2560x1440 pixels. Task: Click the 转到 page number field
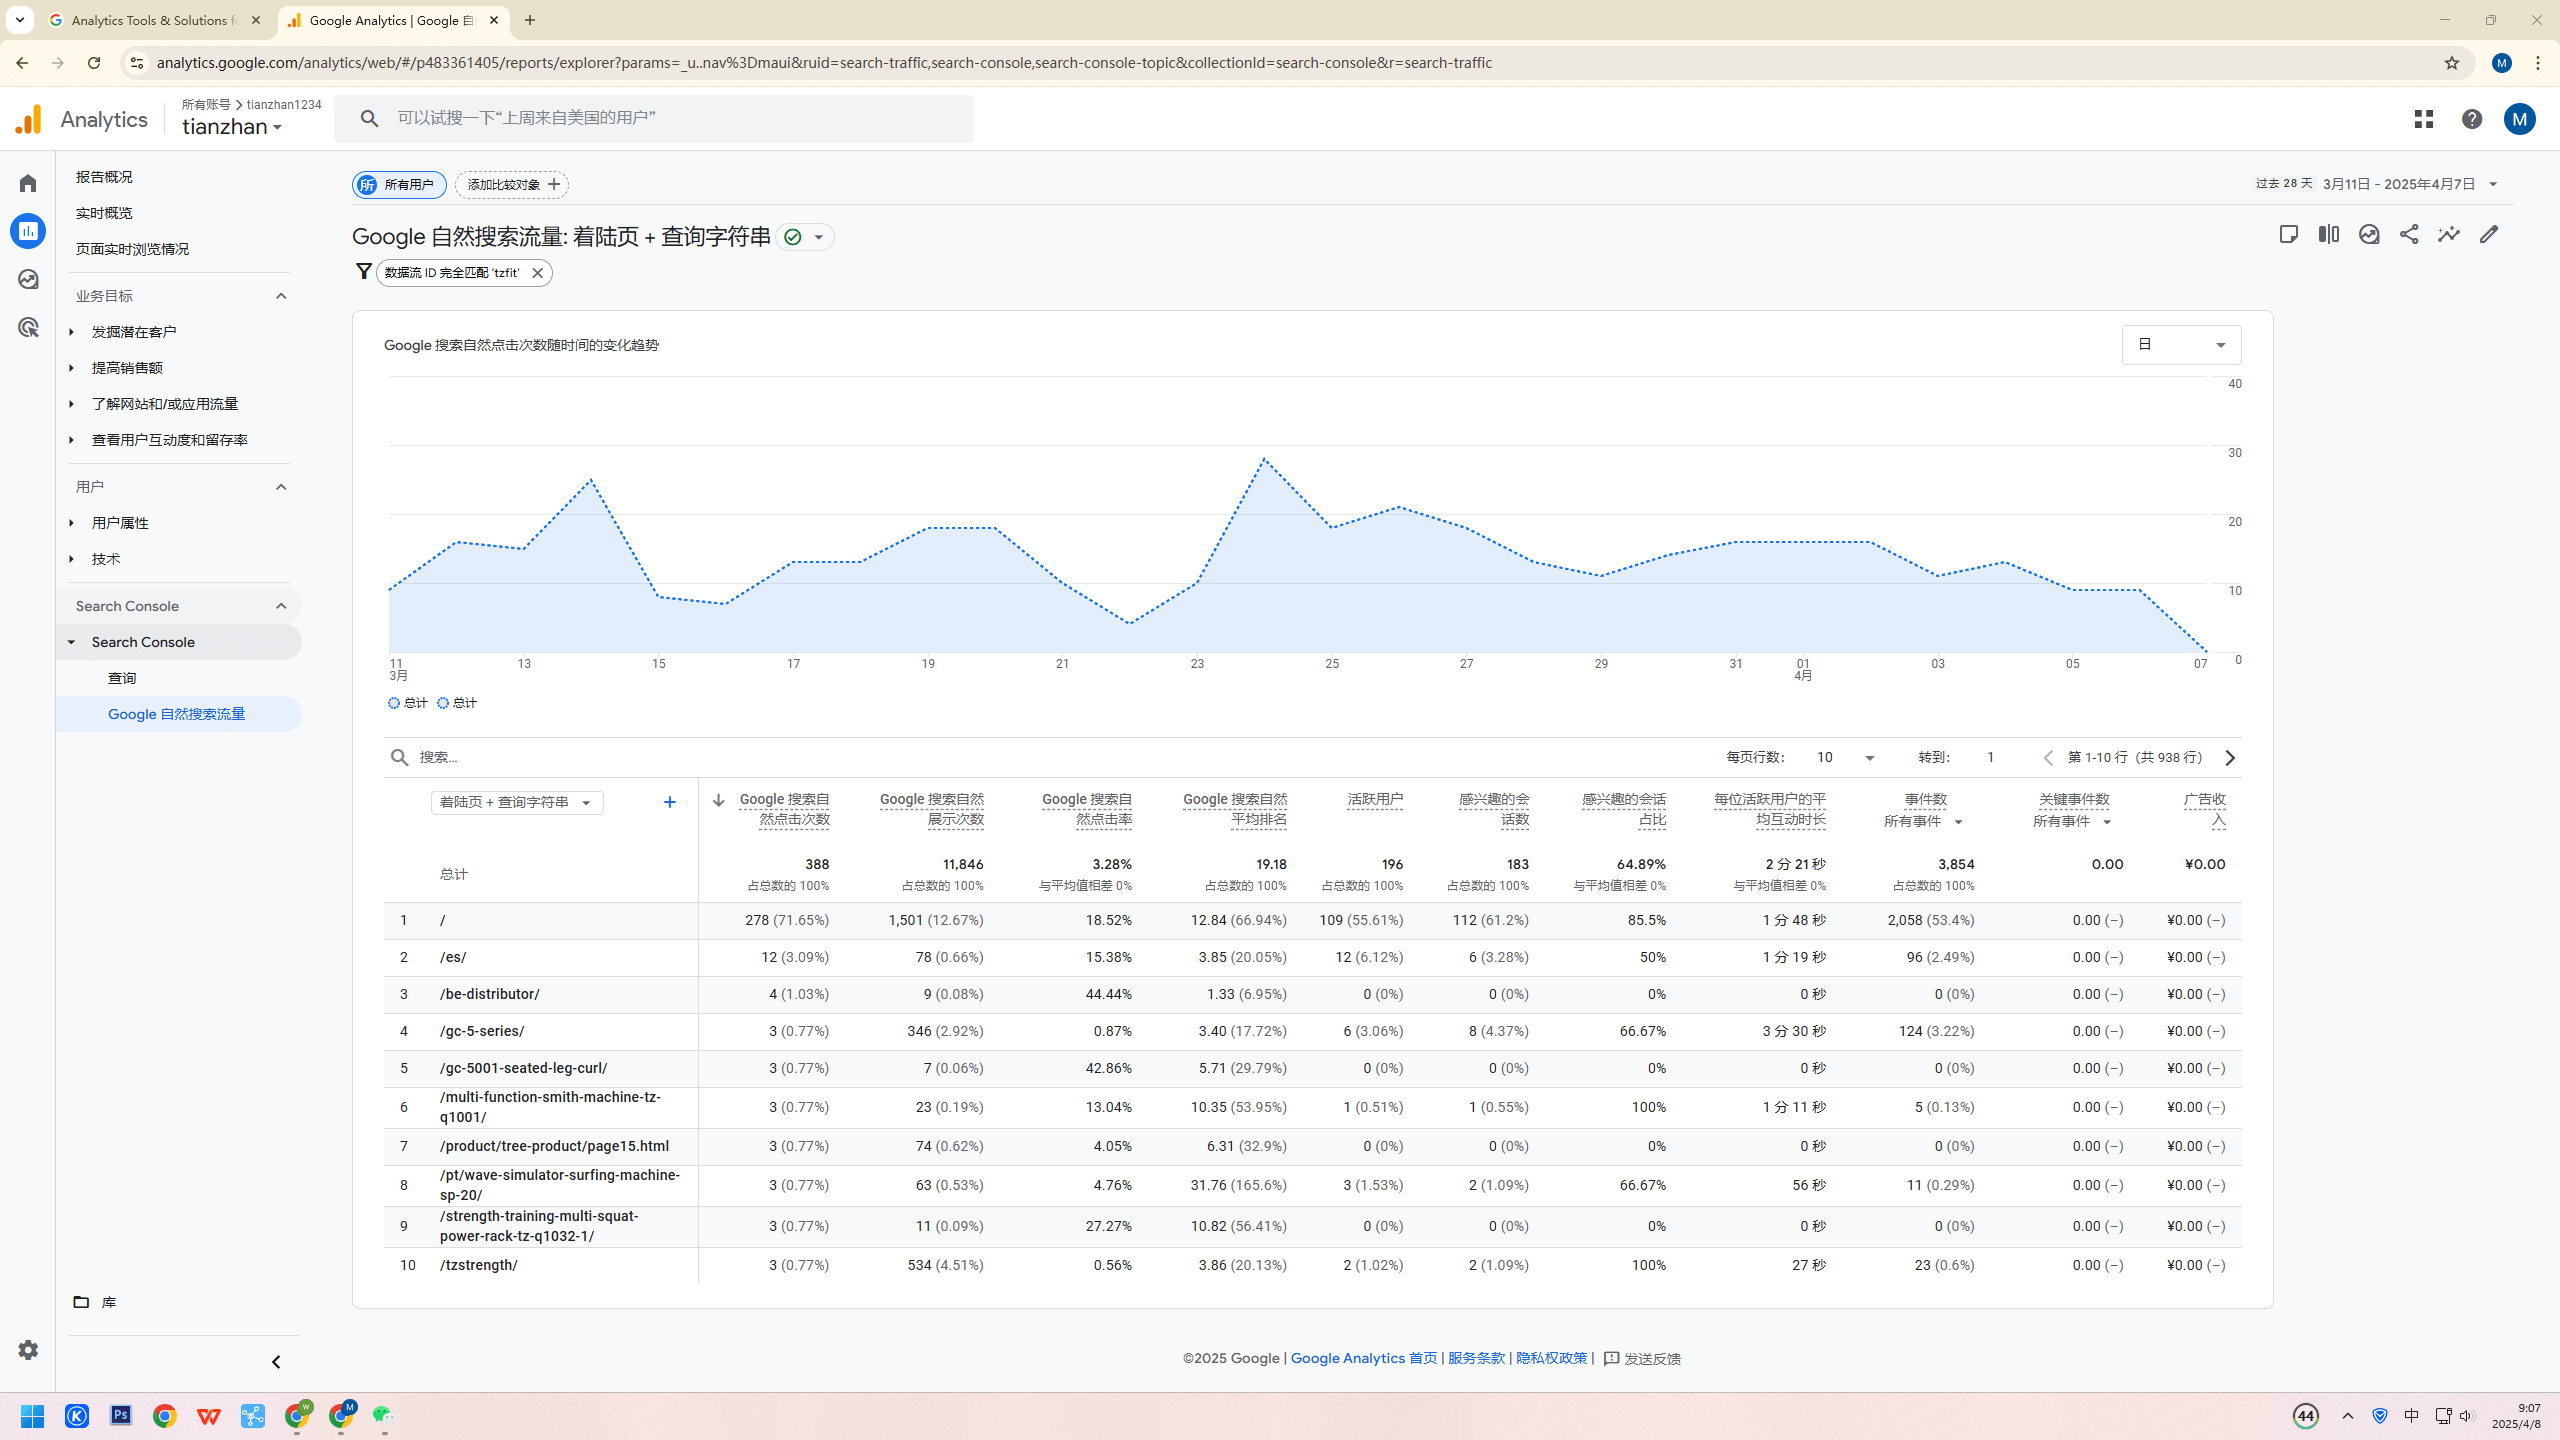pyautogui.click(x=1992, y=758)
